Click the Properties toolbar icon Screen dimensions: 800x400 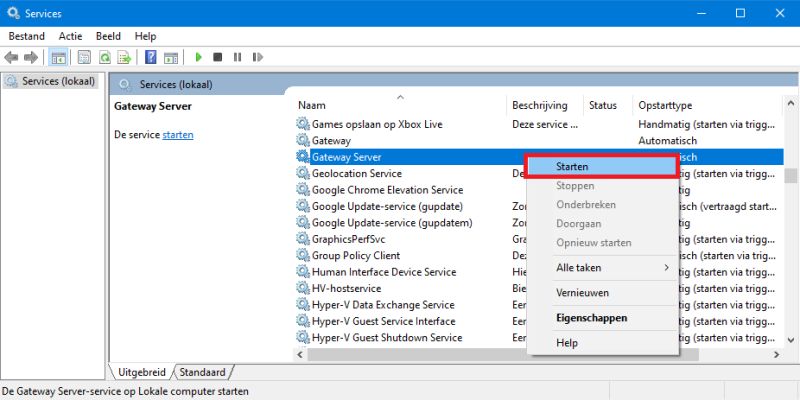84,58
